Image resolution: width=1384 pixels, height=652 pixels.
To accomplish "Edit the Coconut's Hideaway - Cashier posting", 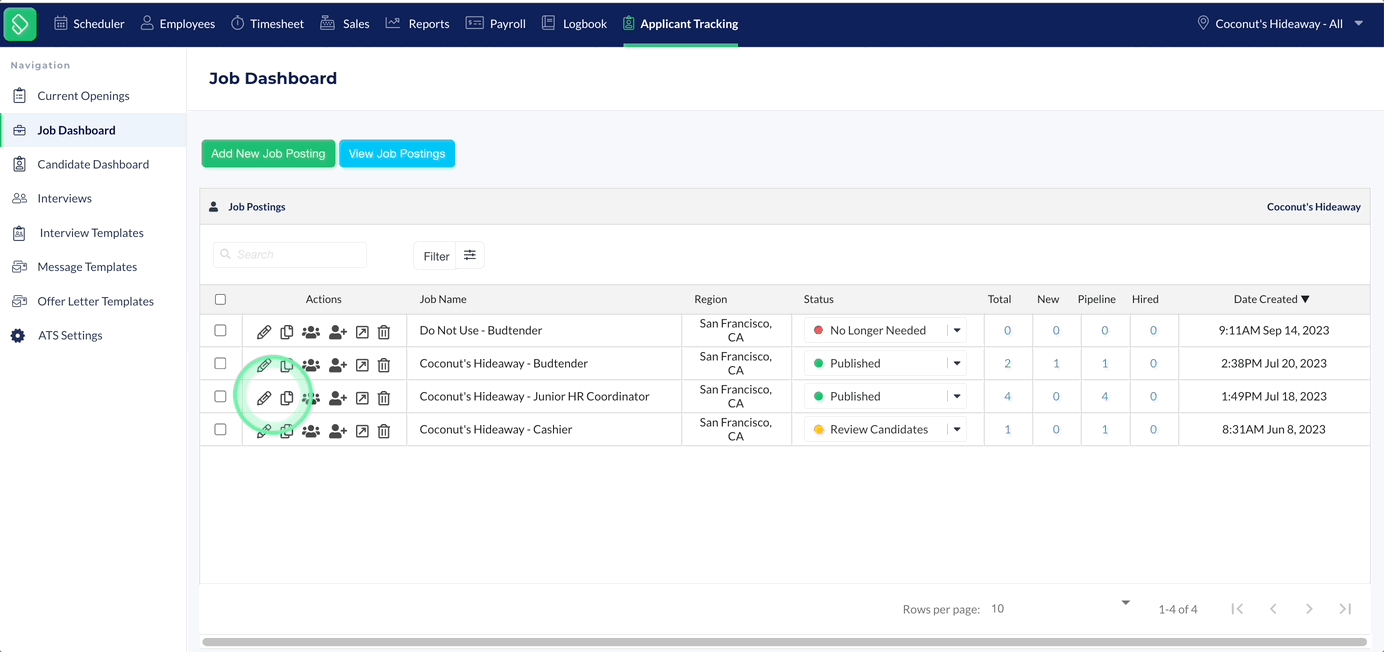I will tap(264, 431).
